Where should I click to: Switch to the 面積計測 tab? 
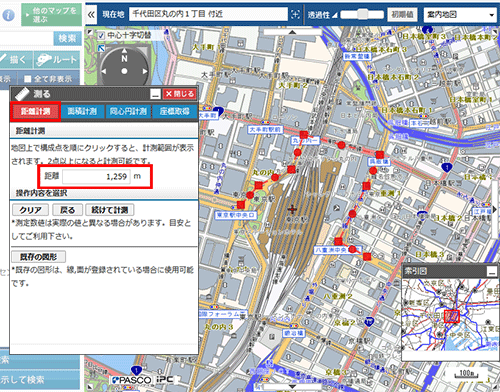click(x=82, y=111)
